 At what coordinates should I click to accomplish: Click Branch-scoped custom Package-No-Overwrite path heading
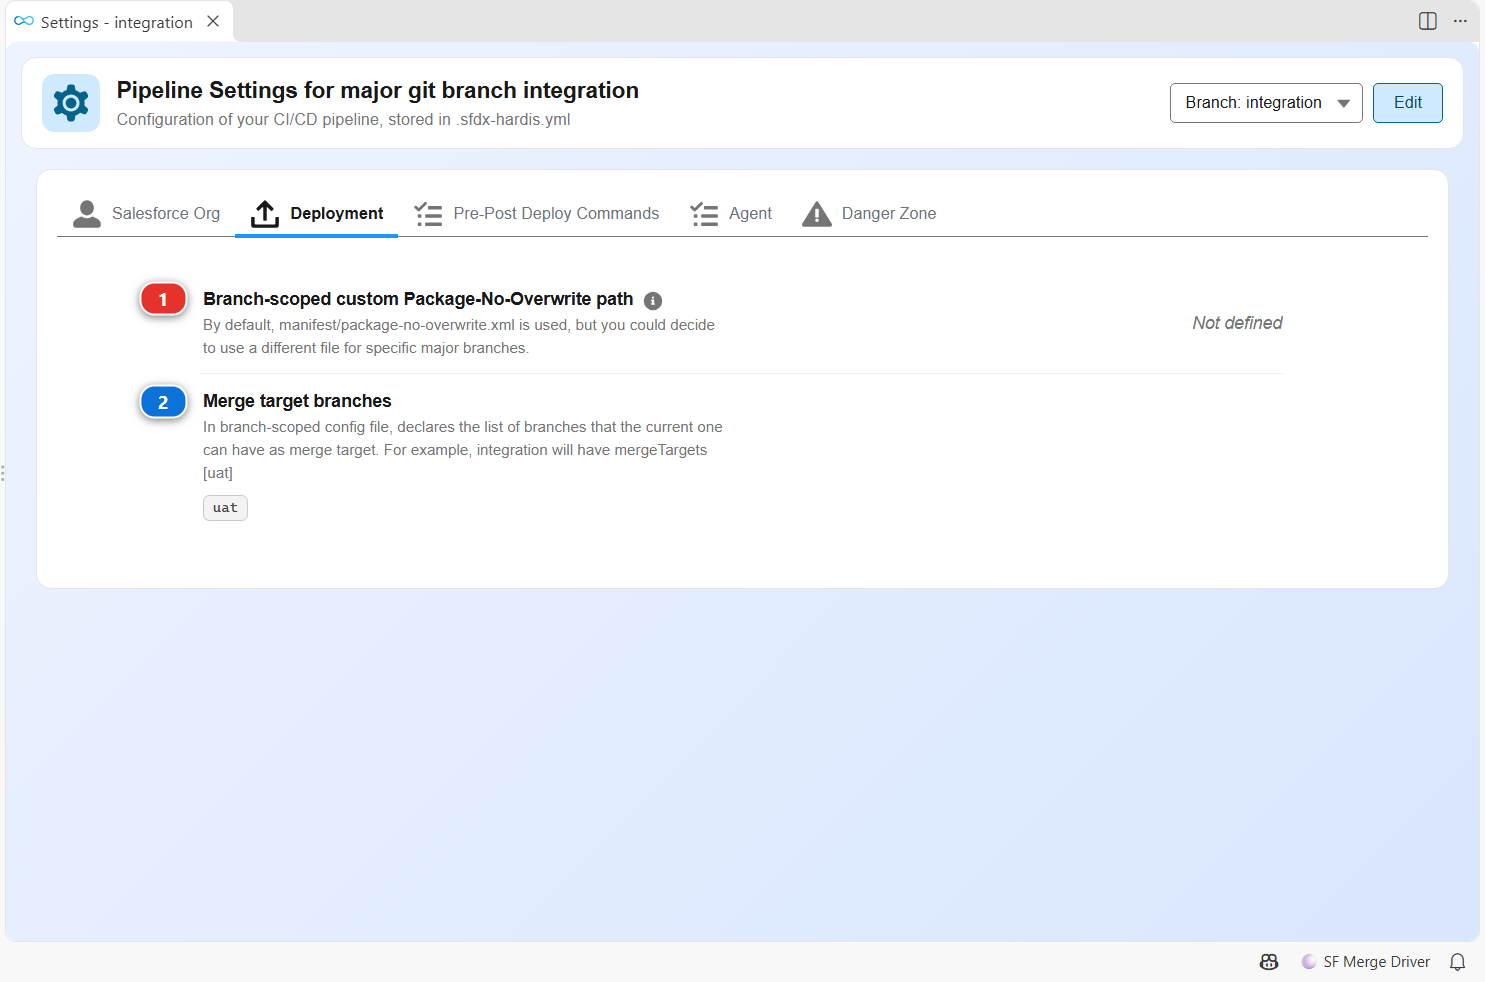point(418,299)
